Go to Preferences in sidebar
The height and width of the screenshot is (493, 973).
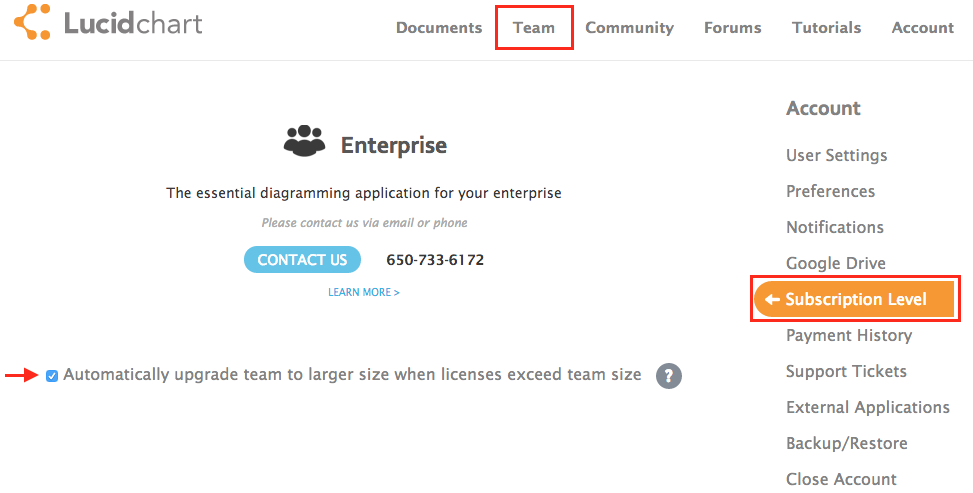pyautogui.click(x=830, y=191)
